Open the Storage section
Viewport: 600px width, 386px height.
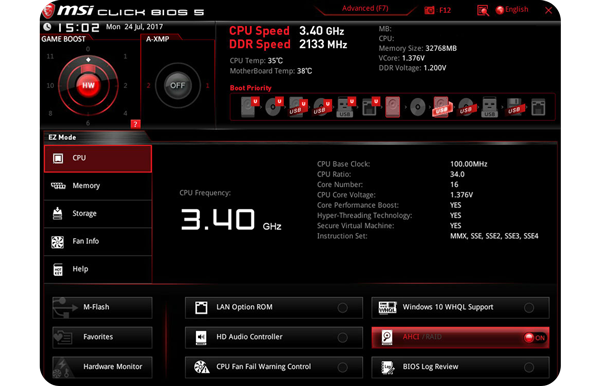(98, 213)
